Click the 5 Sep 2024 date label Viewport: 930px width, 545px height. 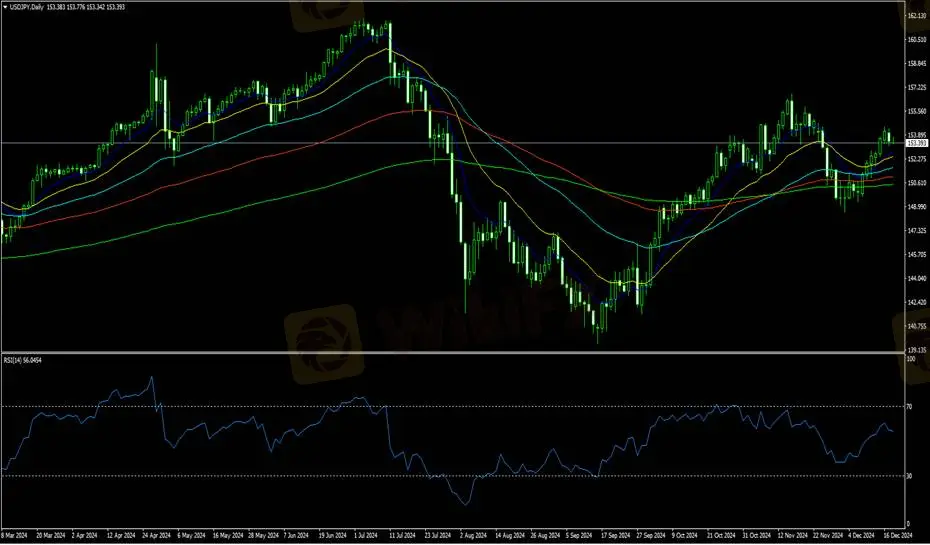pyautogui.click(x=578, y=536)
